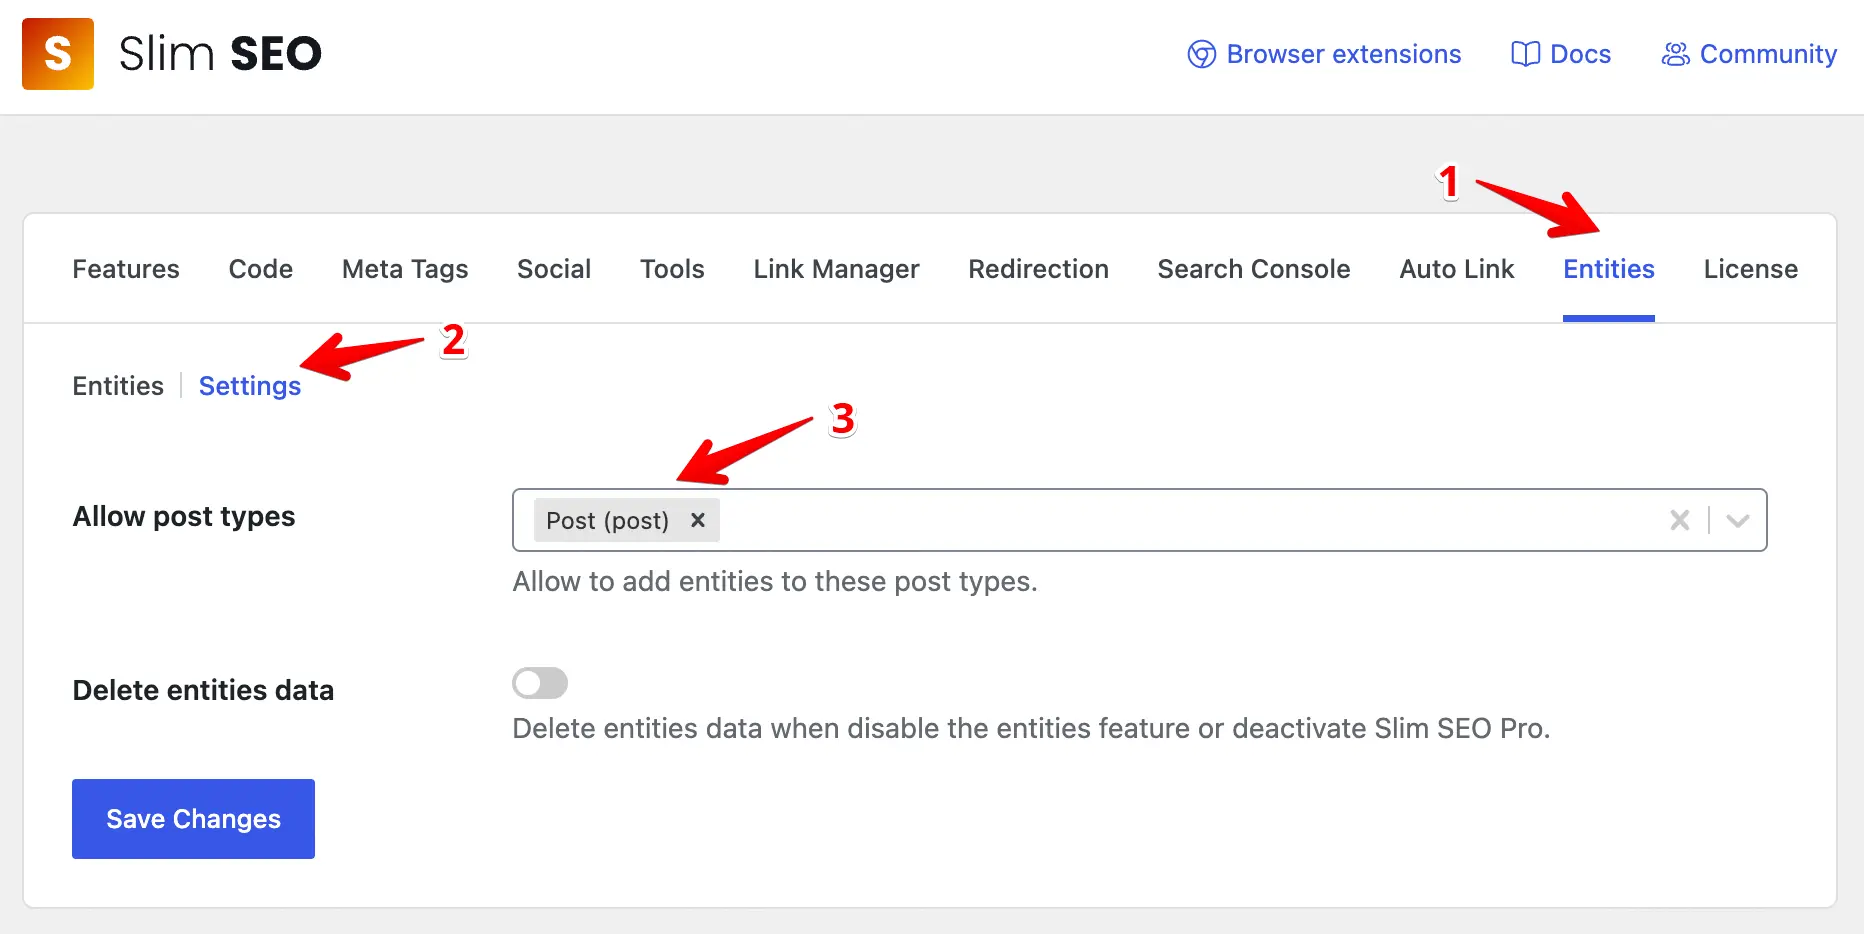This screenshot has height=934, width=1864.
Task: Visit the Community link
Action: (1749, 54)
